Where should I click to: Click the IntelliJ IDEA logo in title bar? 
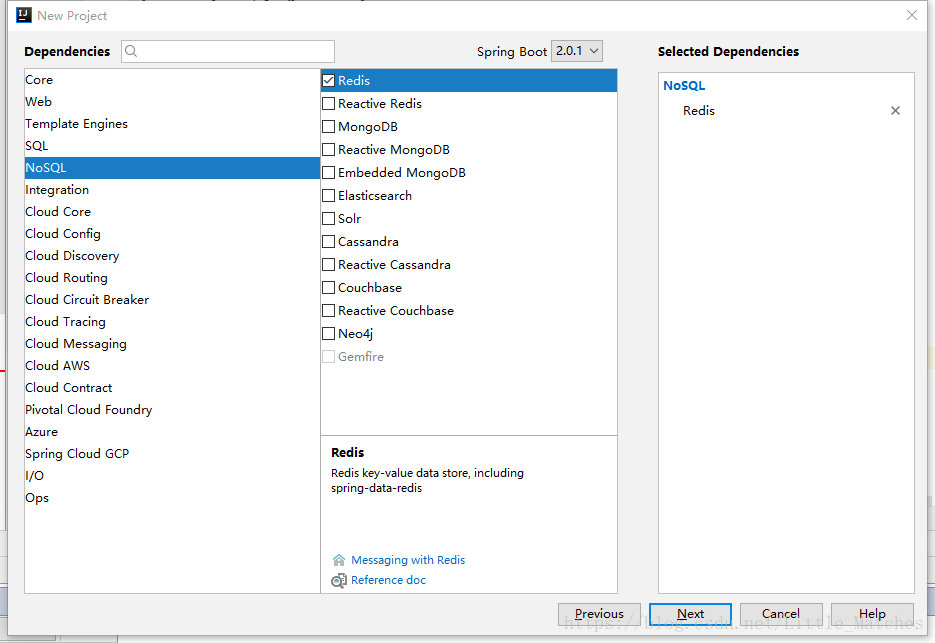[23, 15]
